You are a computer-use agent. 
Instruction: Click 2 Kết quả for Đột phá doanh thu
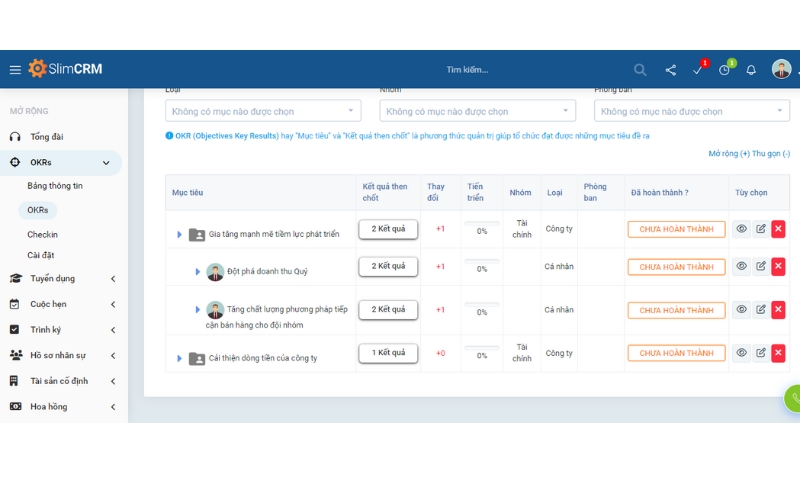click(388, 266)
